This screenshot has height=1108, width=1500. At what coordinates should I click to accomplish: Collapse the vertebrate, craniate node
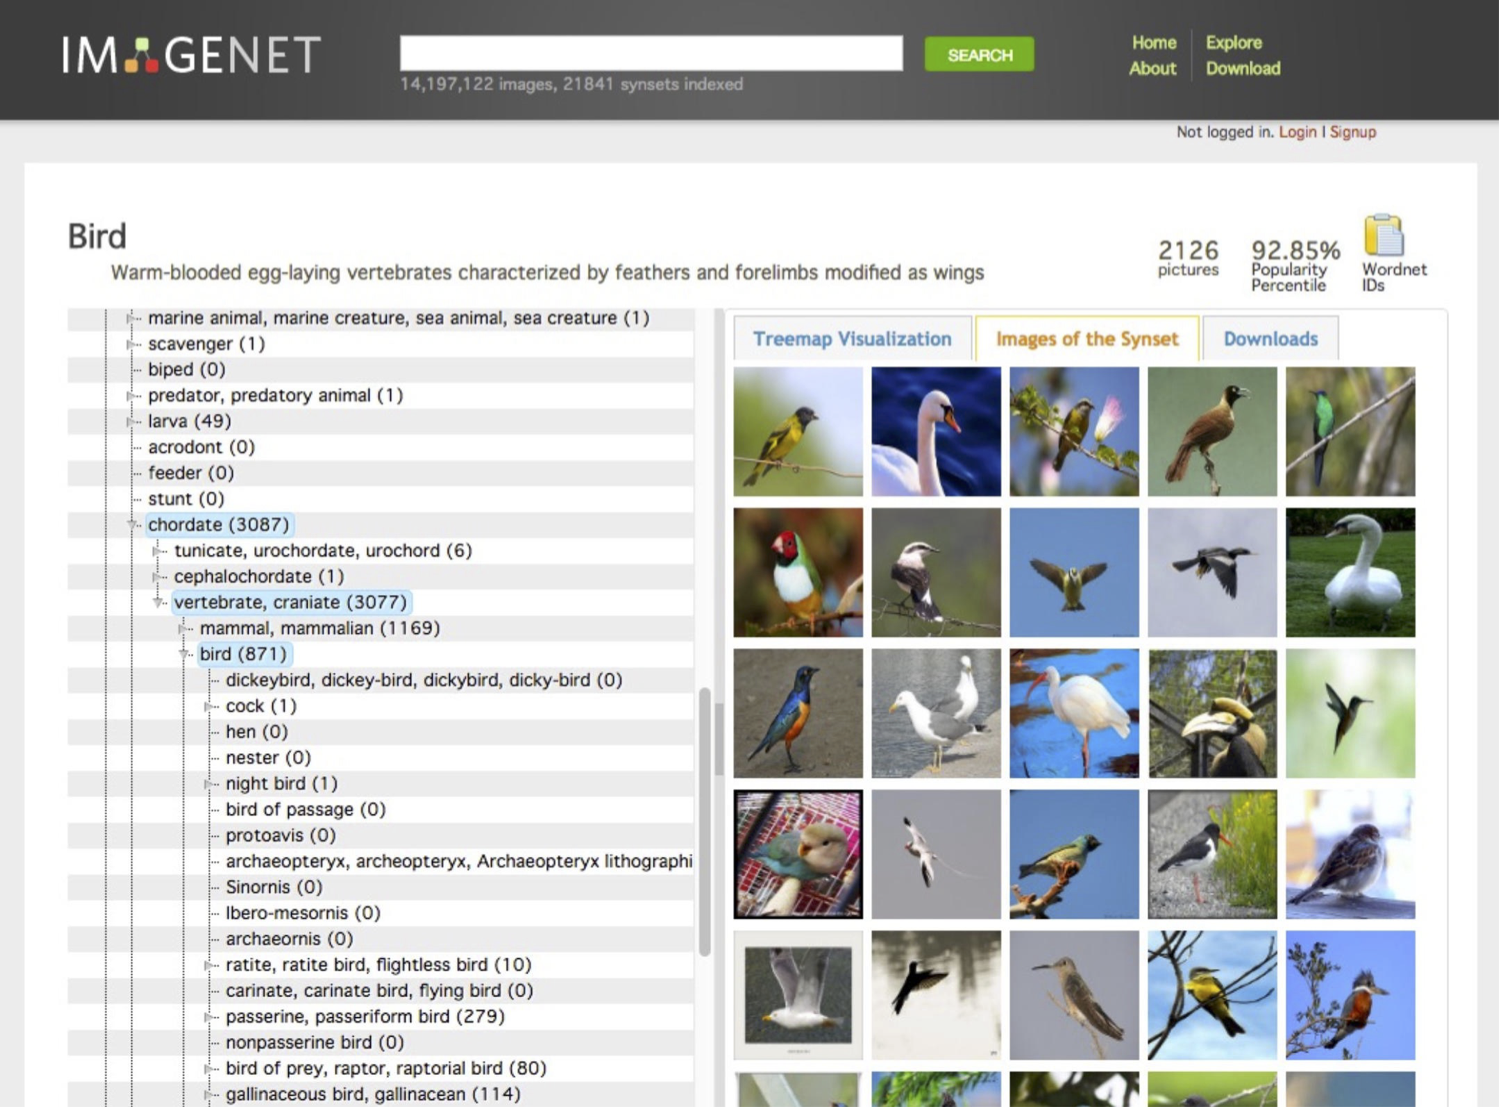click(x=158, y=603)
